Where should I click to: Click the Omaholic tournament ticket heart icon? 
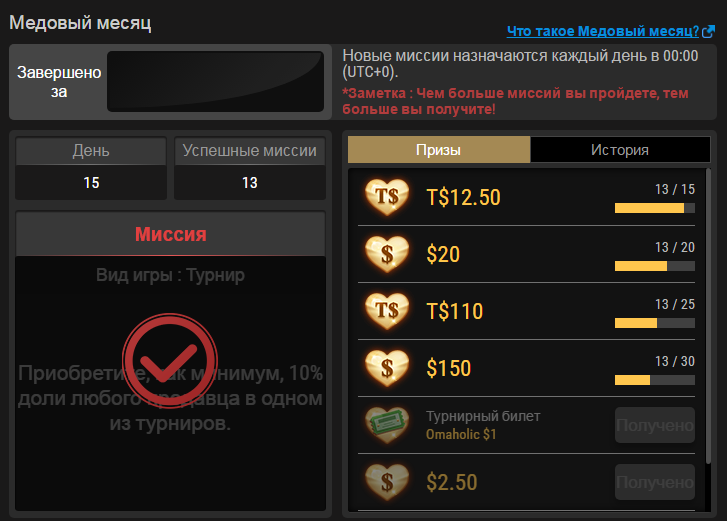click(387, 425)
